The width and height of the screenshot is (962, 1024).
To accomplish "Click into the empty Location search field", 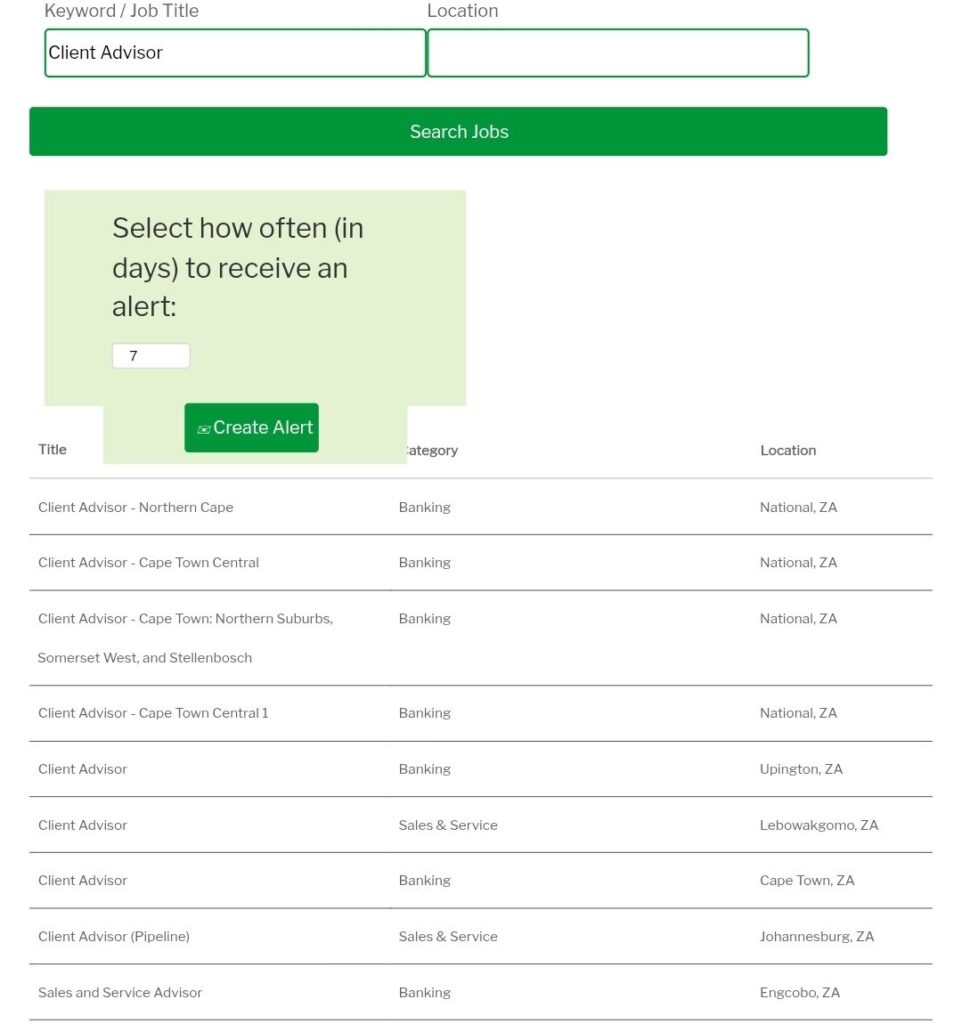I will (617, 53).
